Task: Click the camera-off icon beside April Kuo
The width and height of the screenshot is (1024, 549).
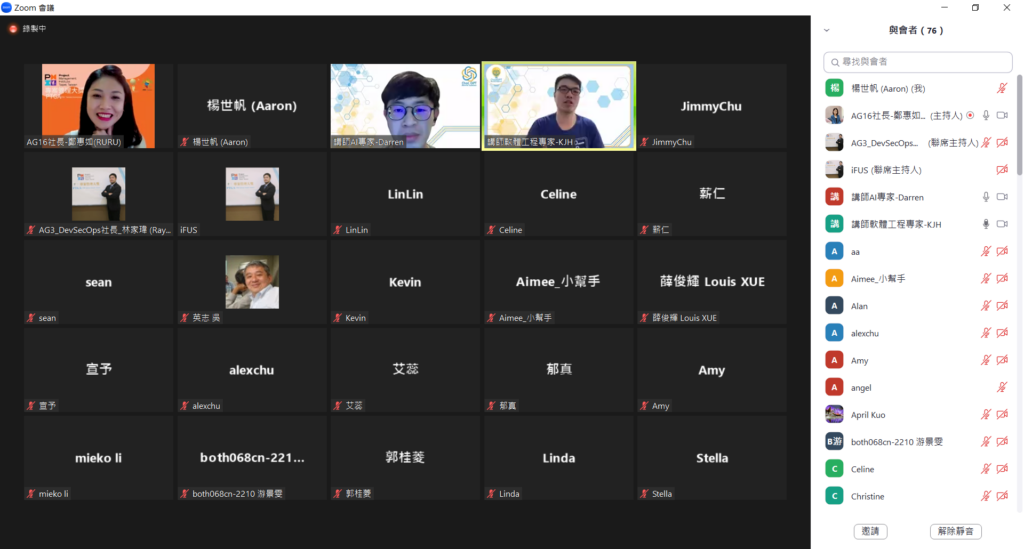Action: coord(1002,414)
